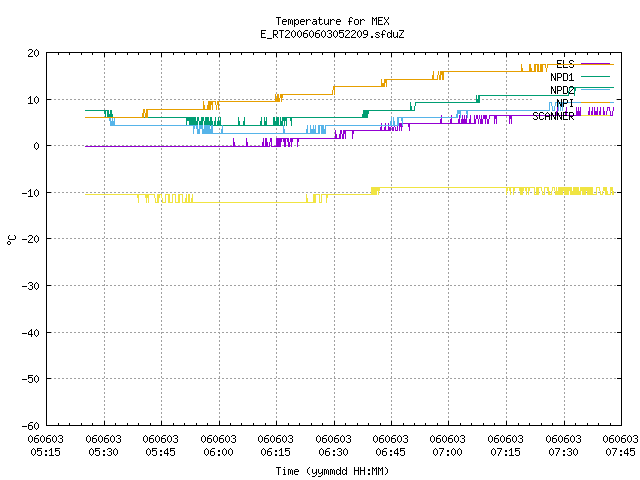
Task: Click the purple ELS curve at 0 degrees
Action: pos(159,146)
